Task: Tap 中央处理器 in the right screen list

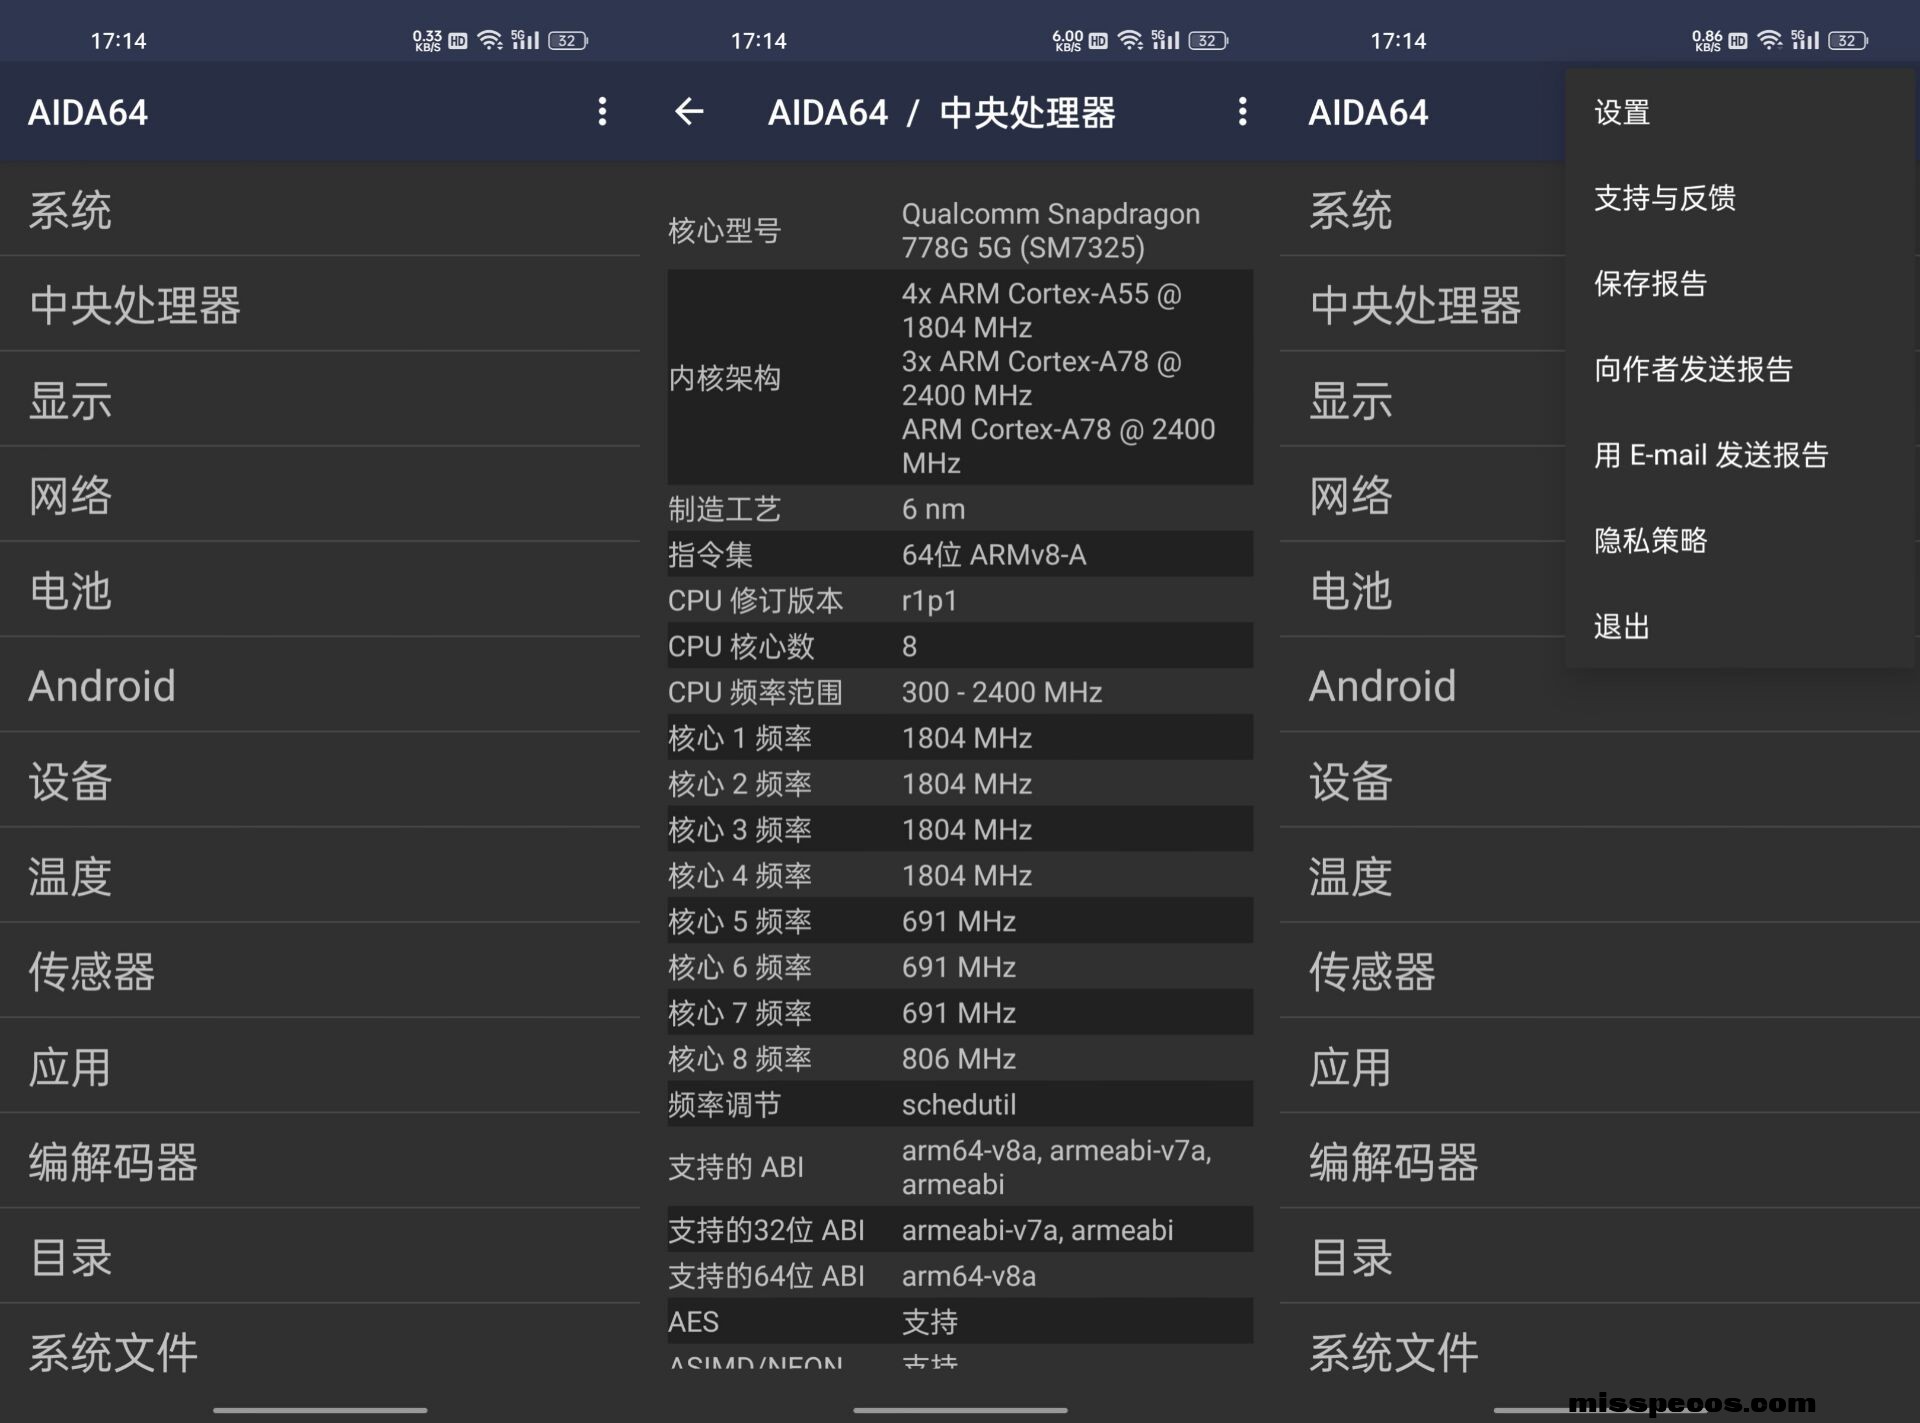Action: (x=1422, y=305)
